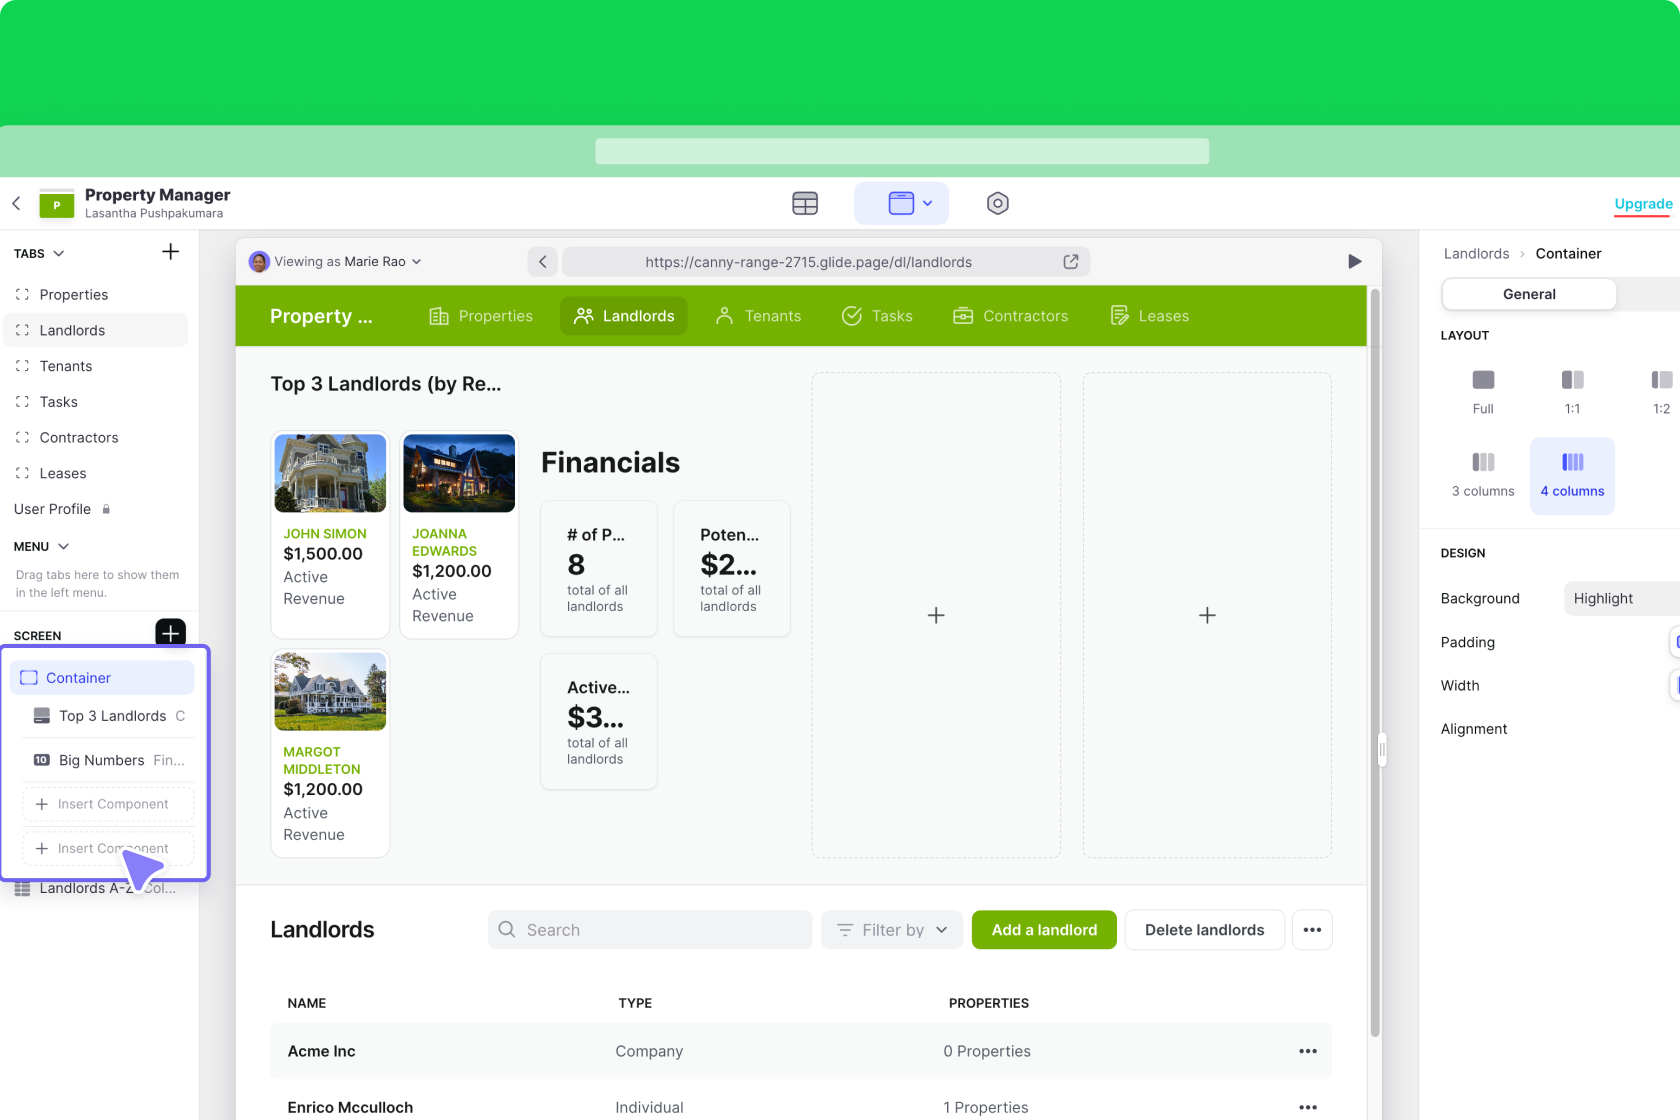Screen dimensions: 1680x1120
Task: Open the app settings gear icon
Action: click(997, 204)
